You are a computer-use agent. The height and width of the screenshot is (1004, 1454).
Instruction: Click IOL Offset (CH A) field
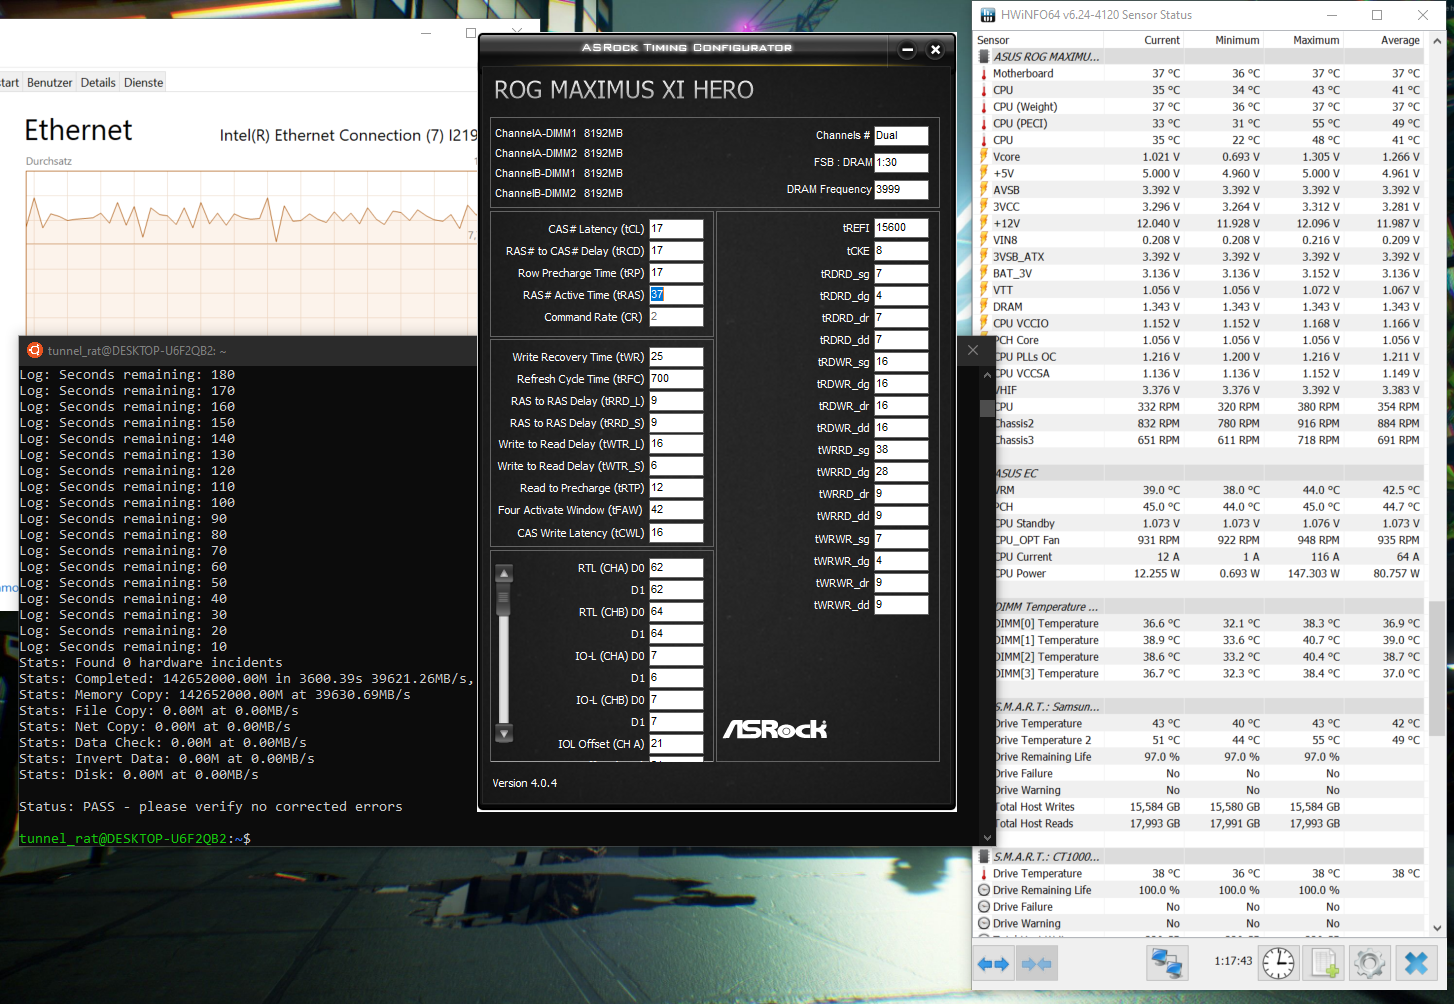point(676,744)
